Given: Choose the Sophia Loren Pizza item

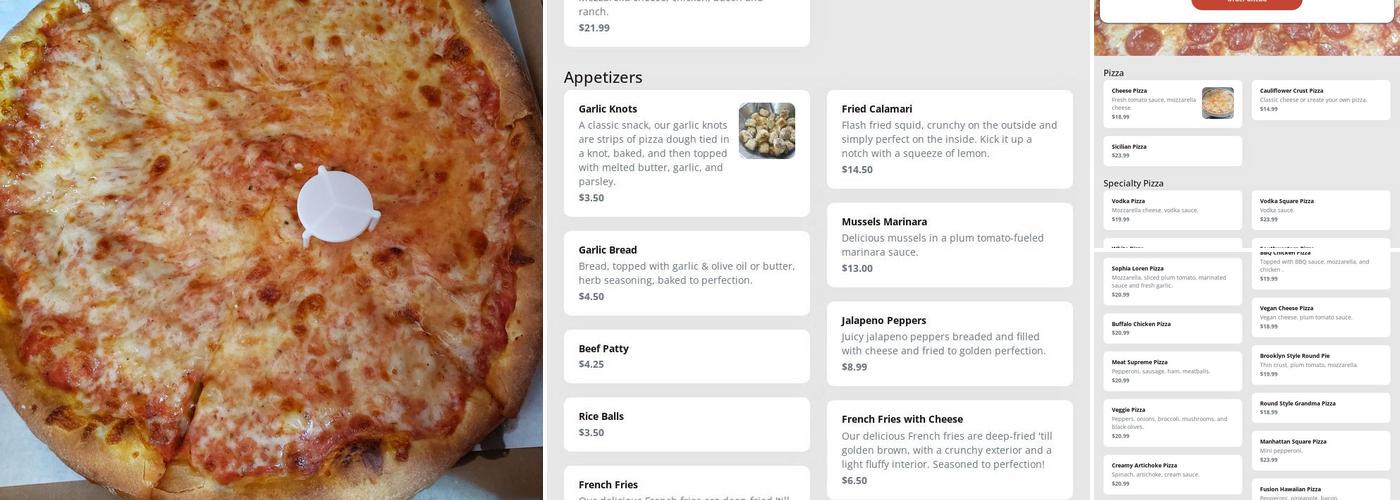Looking at the screenshot, I should point(1173,281).
